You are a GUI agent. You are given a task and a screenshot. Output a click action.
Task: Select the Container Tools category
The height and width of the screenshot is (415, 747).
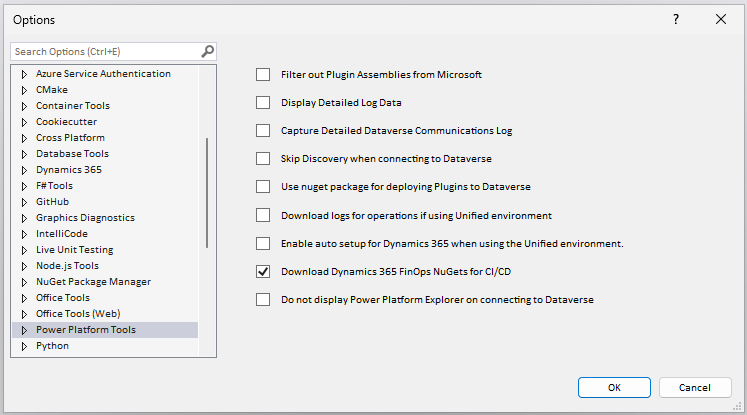point(73,106)
